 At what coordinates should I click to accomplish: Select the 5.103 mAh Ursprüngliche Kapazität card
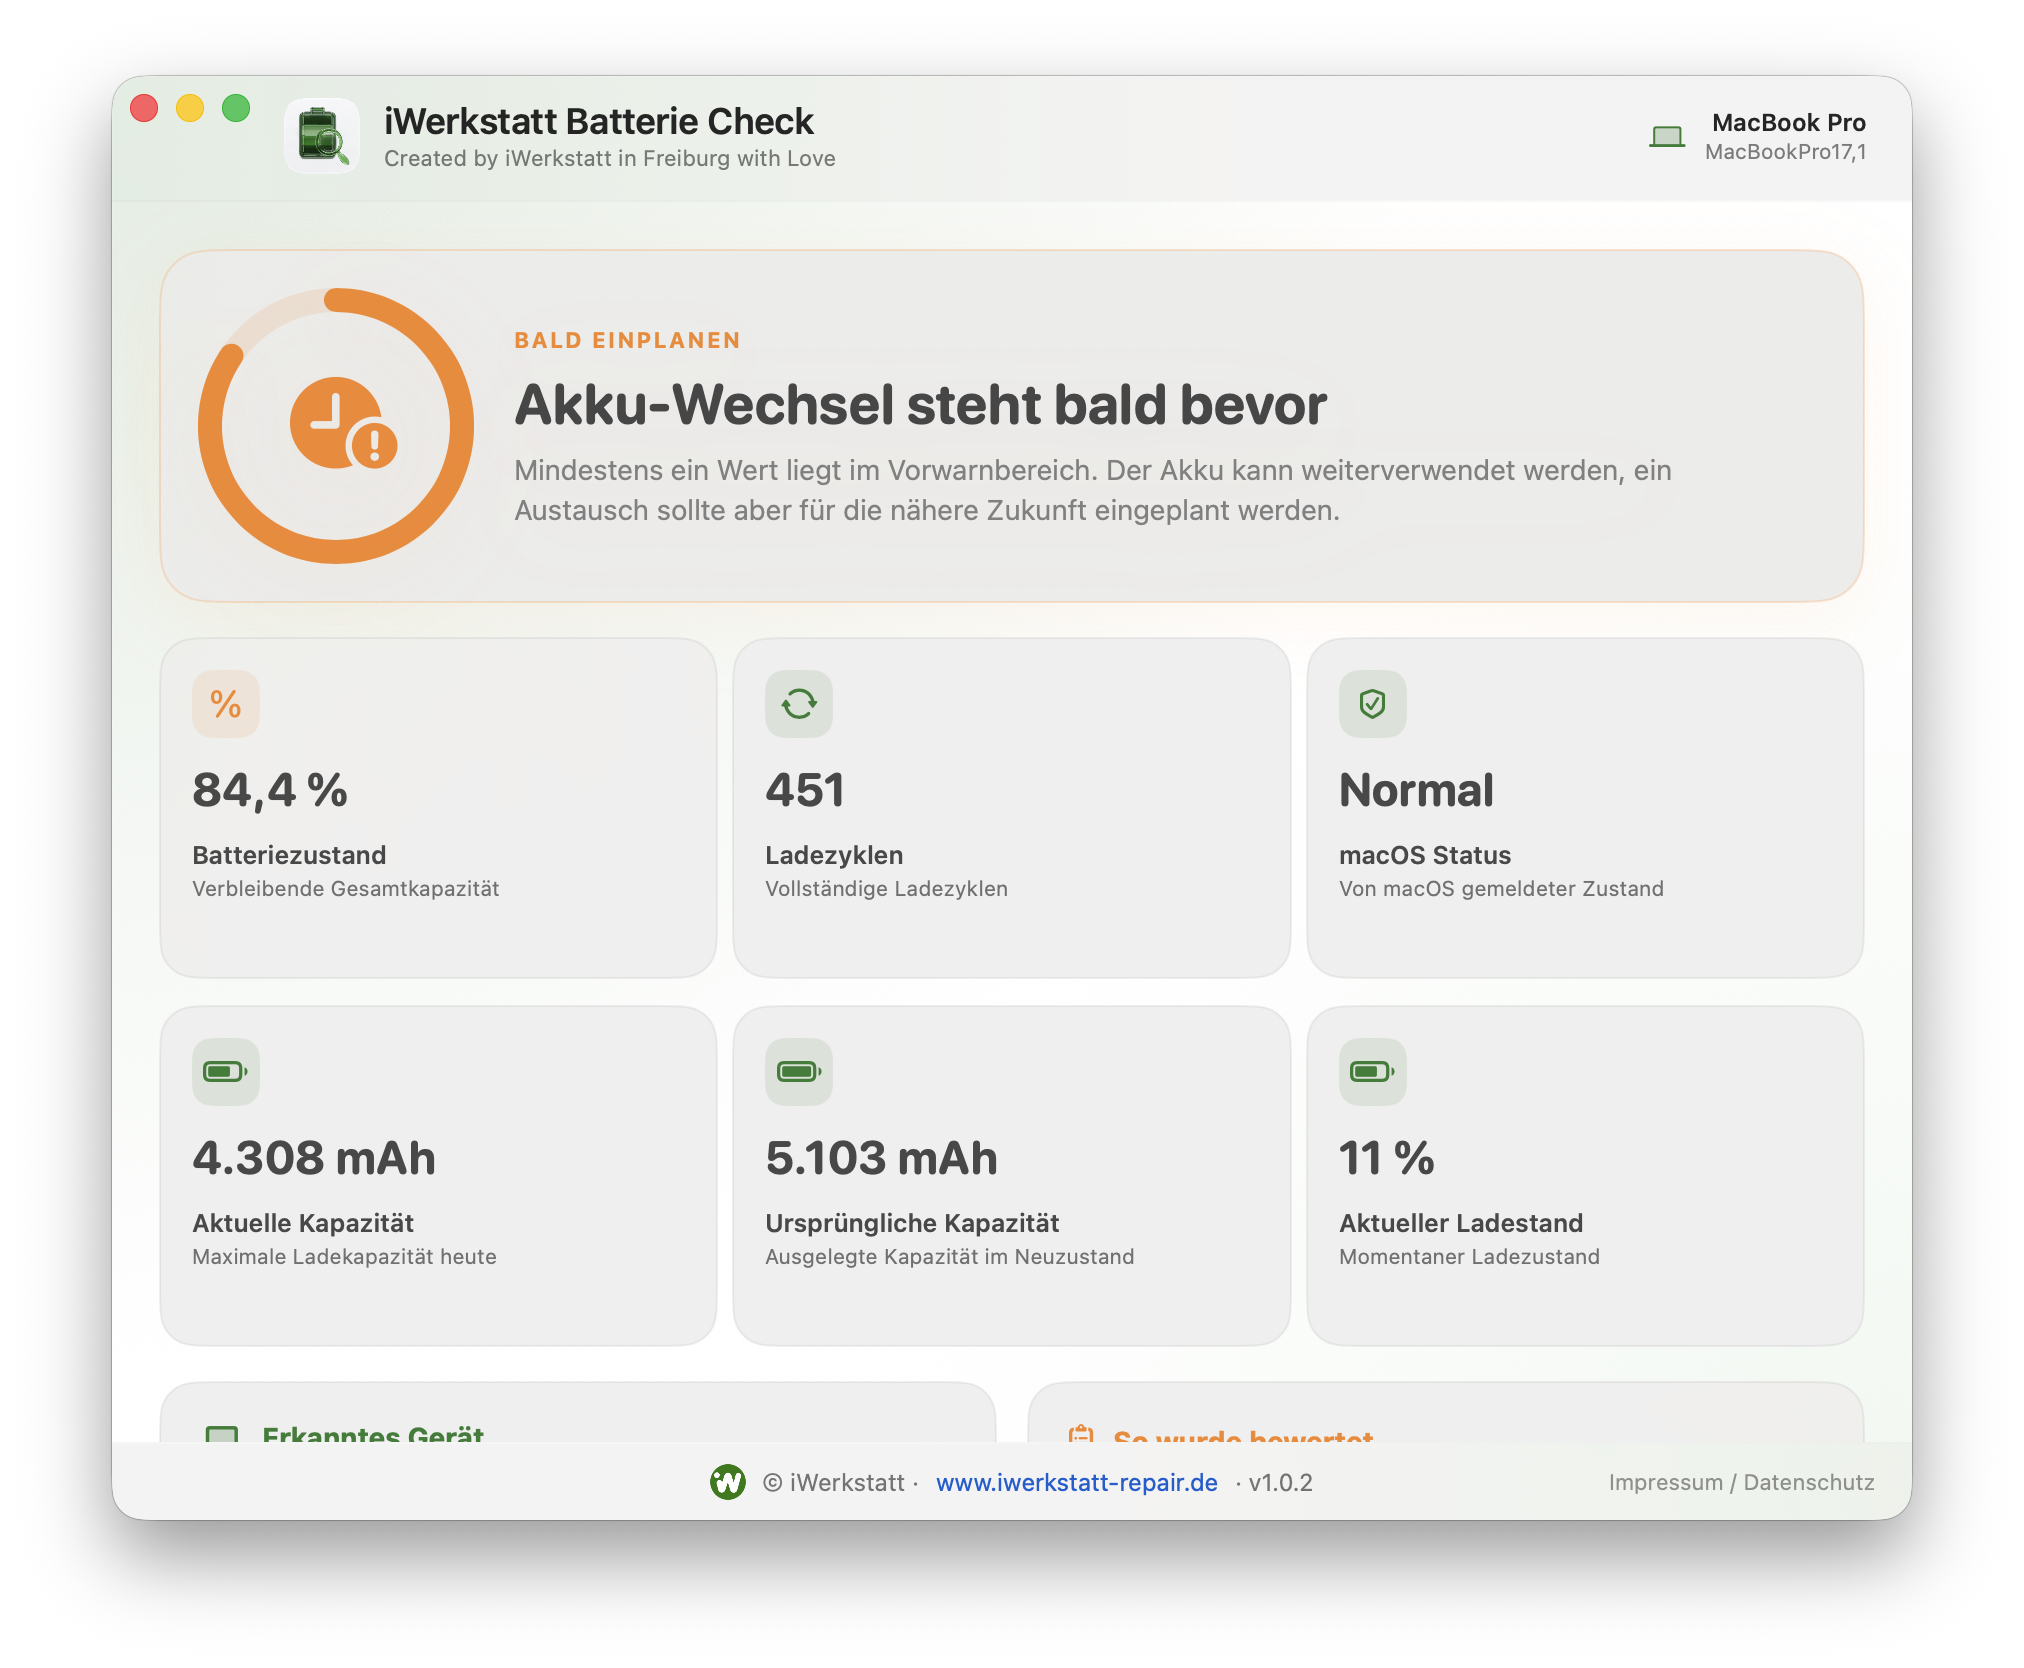(1011, 1176)
